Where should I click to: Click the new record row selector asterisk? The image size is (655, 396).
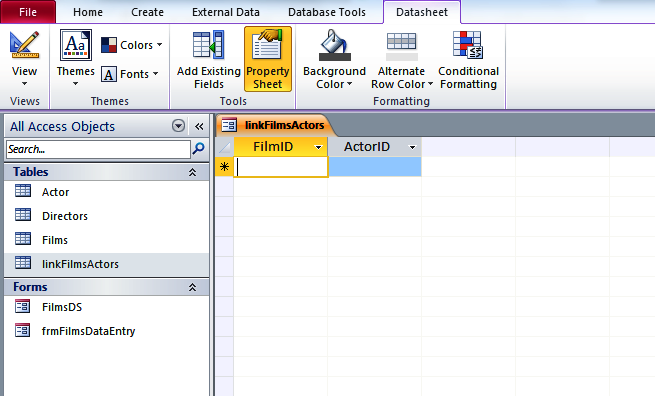point(224,167)
